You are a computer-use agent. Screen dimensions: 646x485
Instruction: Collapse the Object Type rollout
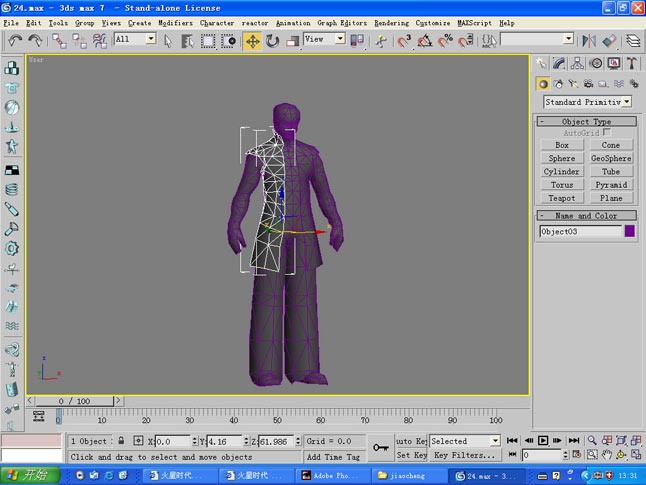pyautogui.click(x=587, y=121)
